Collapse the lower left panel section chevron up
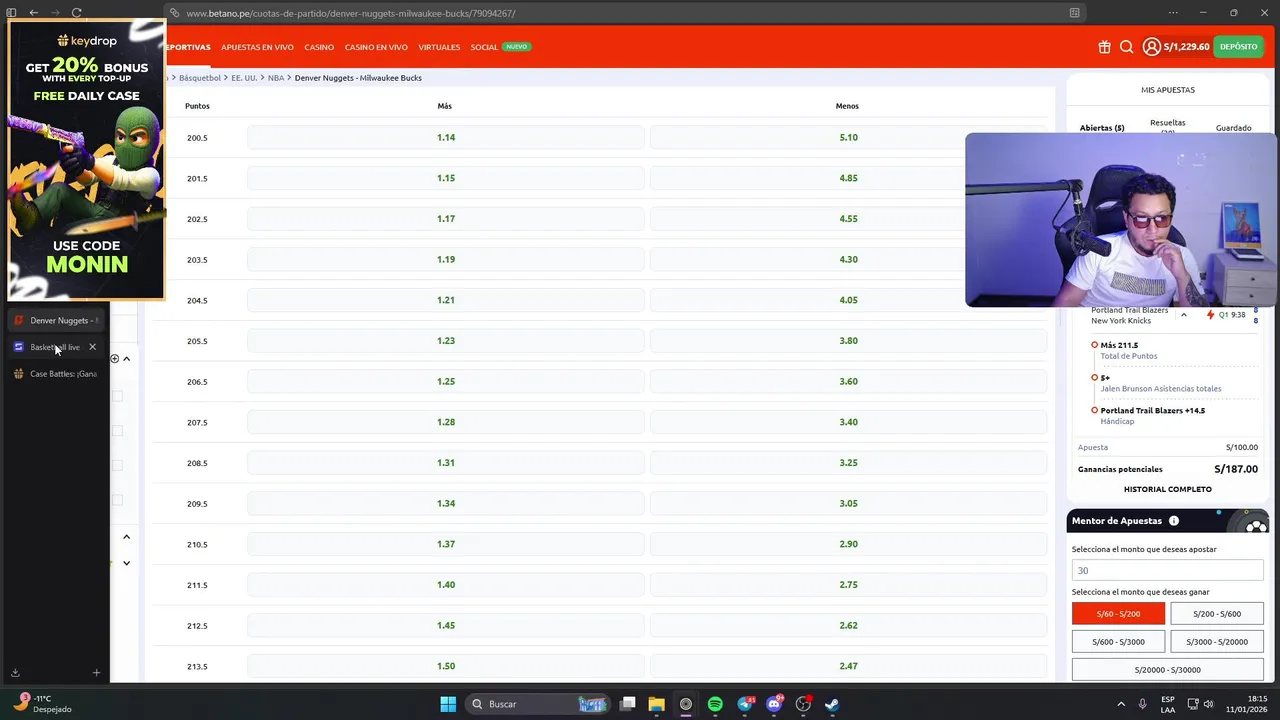Image resolution: width=1280 pixels, height=720 pixels. click(126, 537)
